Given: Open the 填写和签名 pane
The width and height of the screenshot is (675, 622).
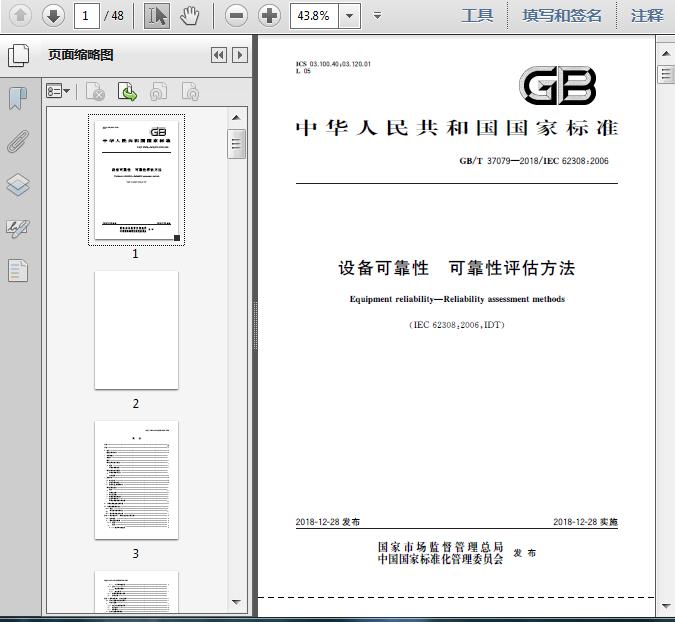Looking at the screenshot, I should tap(562, 15).
